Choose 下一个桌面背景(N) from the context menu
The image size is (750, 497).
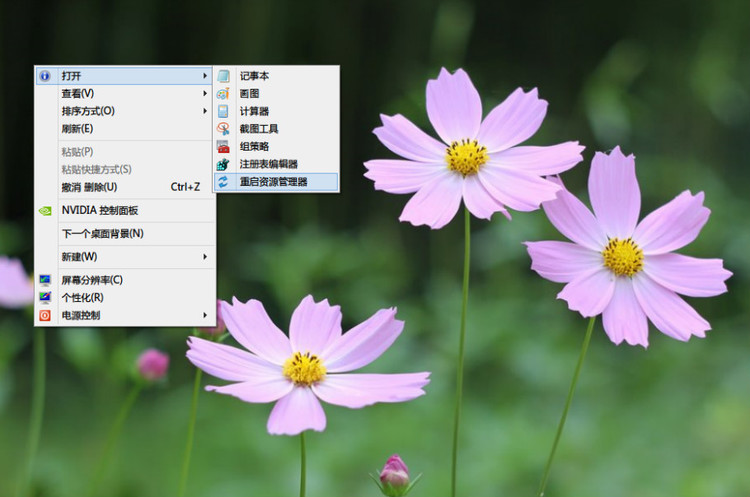coord(102,233)
